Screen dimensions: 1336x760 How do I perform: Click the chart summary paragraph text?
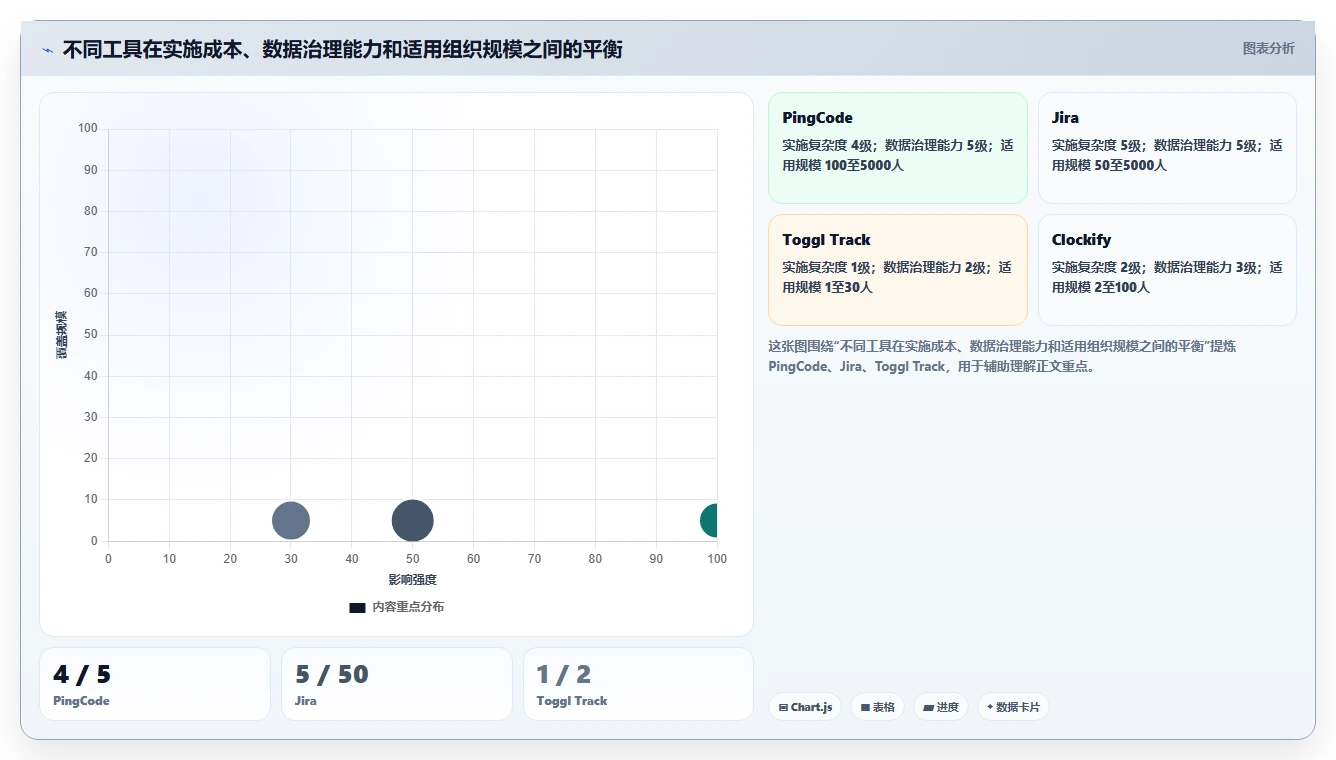coord(1003,356)
